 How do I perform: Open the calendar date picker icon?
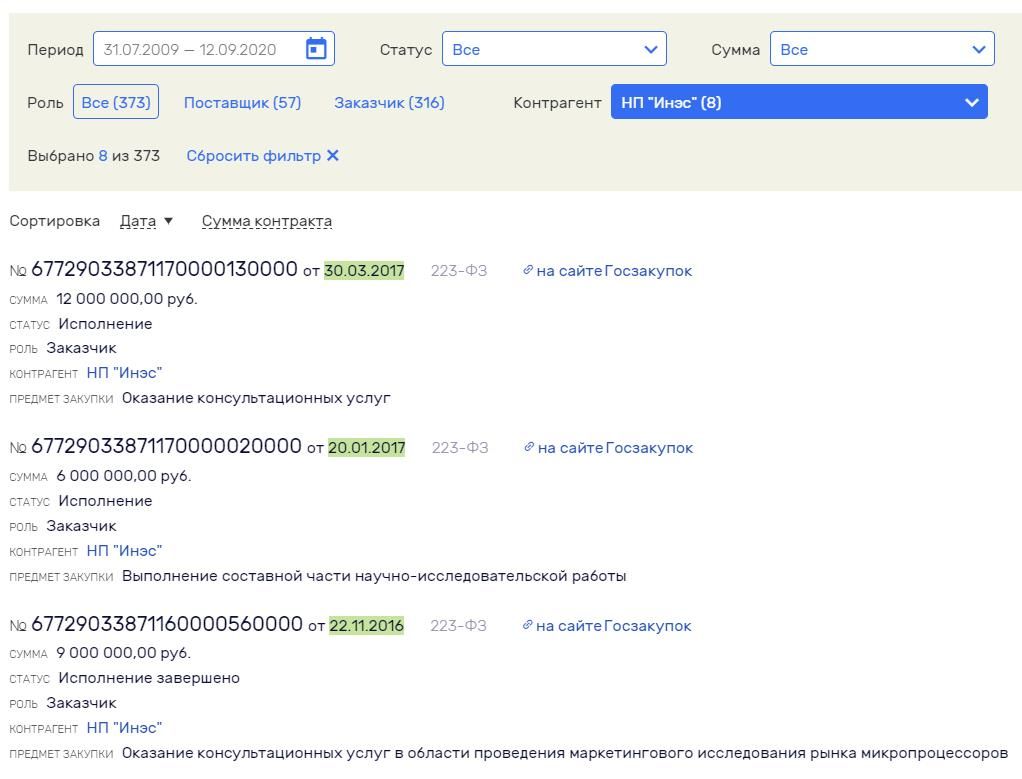click(316, 48)
